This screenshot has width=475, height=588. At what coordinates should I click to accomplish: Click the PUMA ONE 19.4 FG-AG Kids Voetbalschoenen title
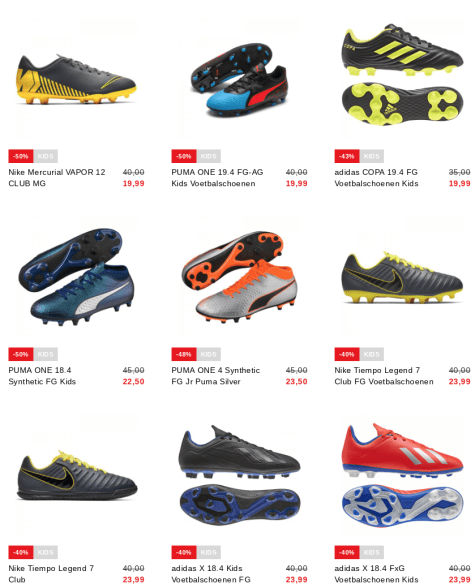coord(217,178)
